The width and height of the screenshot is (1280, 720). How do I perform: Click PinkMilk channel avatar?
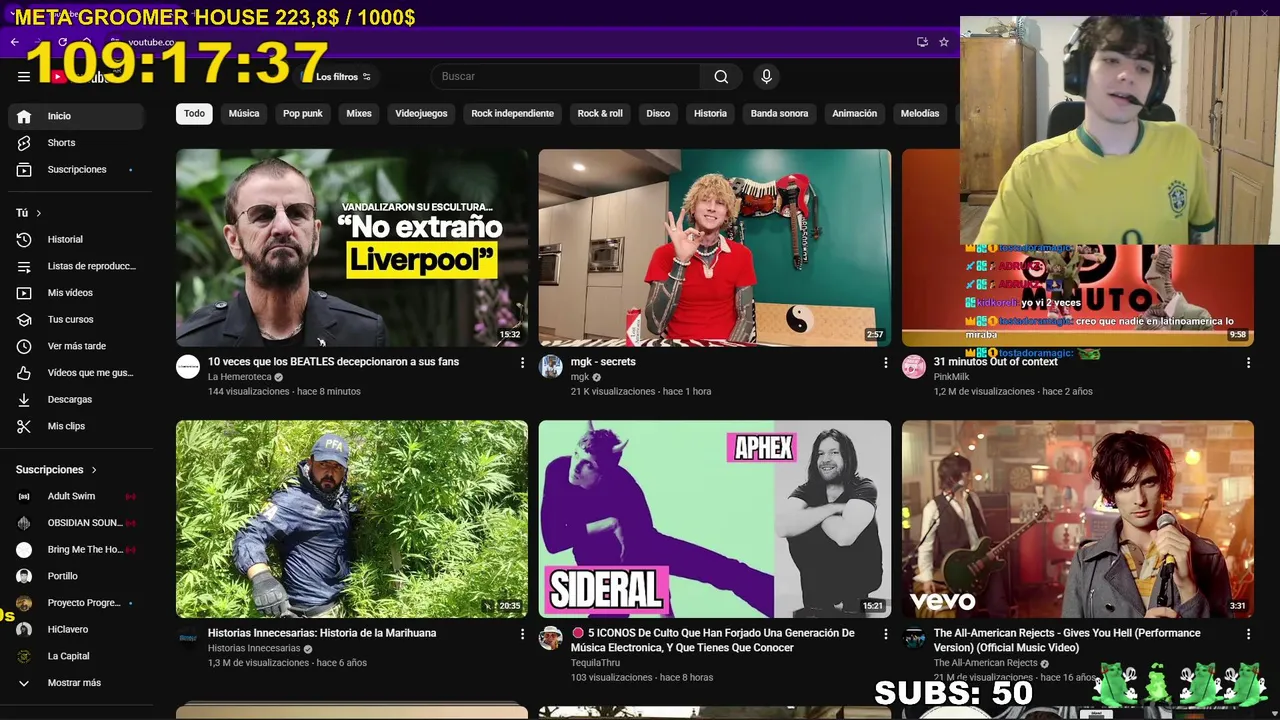click(914, 367)
